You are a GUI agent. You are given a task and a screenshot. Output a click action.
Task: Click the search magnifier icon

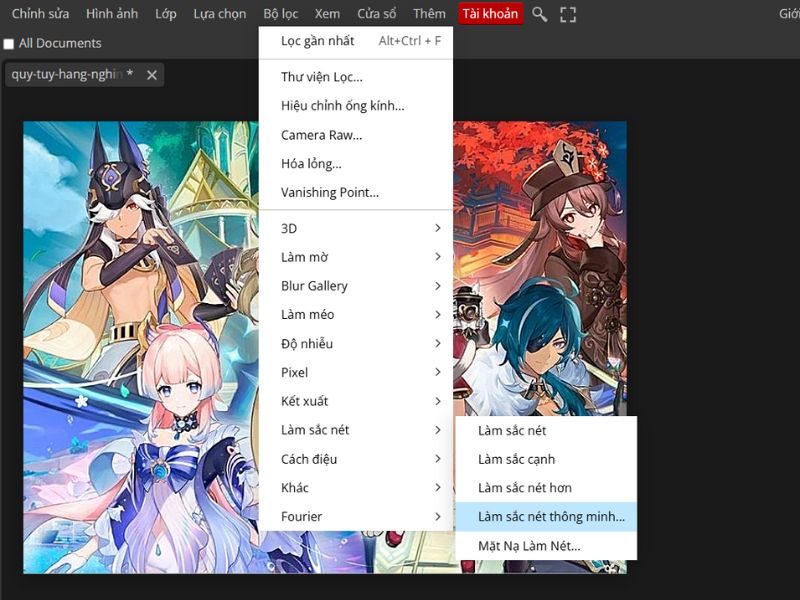point(539,14)
